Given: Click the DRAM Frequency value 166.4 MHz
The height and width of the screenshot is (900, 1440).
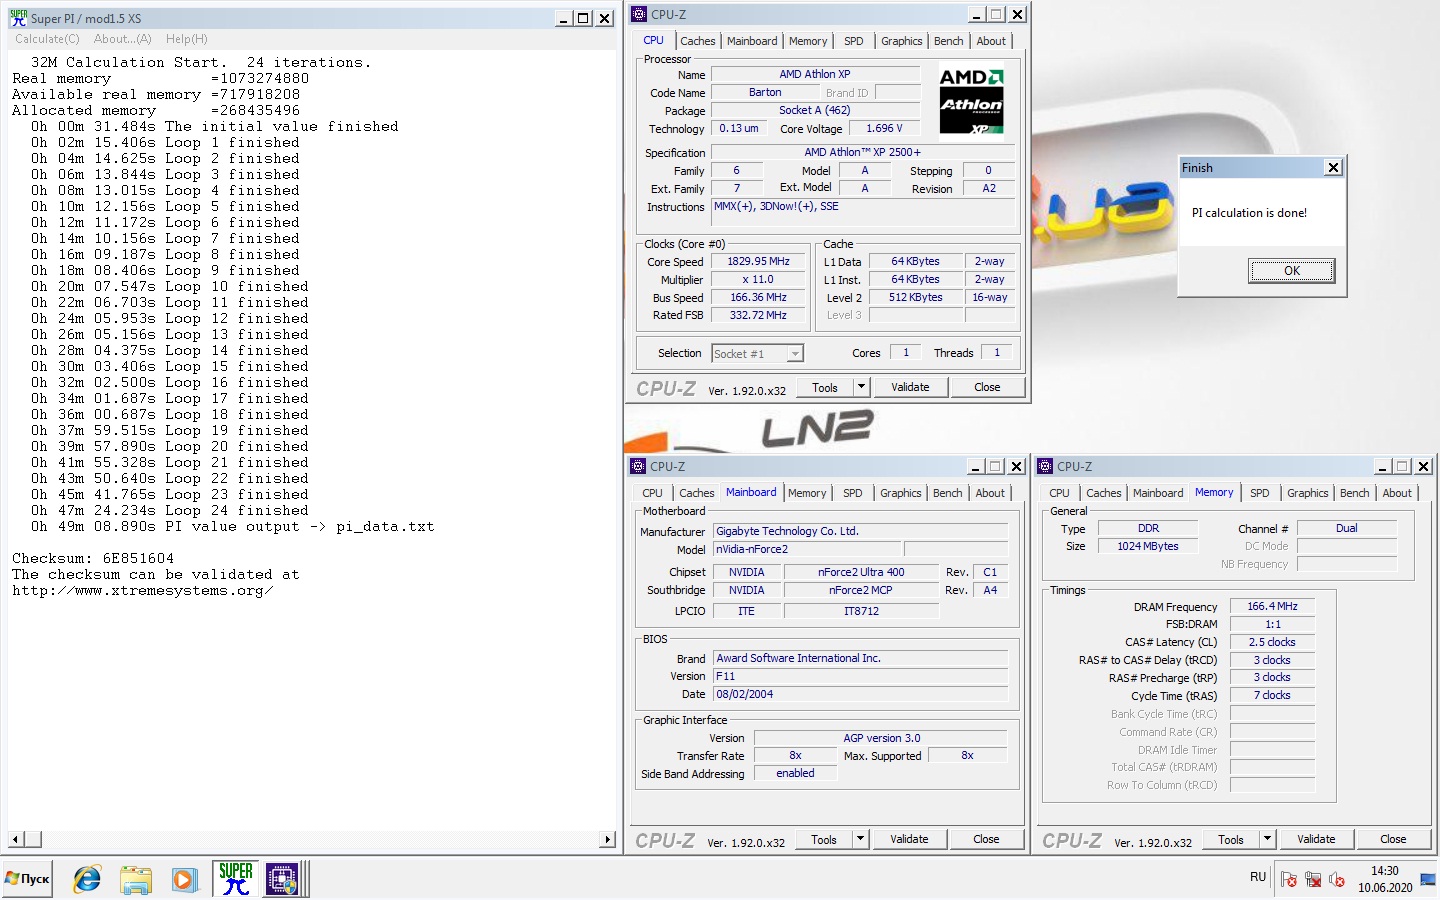Looking at the screenshot, I should coord(1272,606).
